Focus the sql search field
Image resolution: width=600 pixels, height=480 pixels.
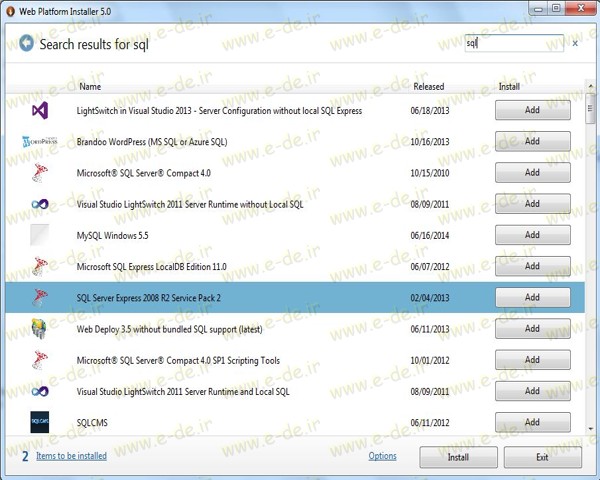click(514, 43)
